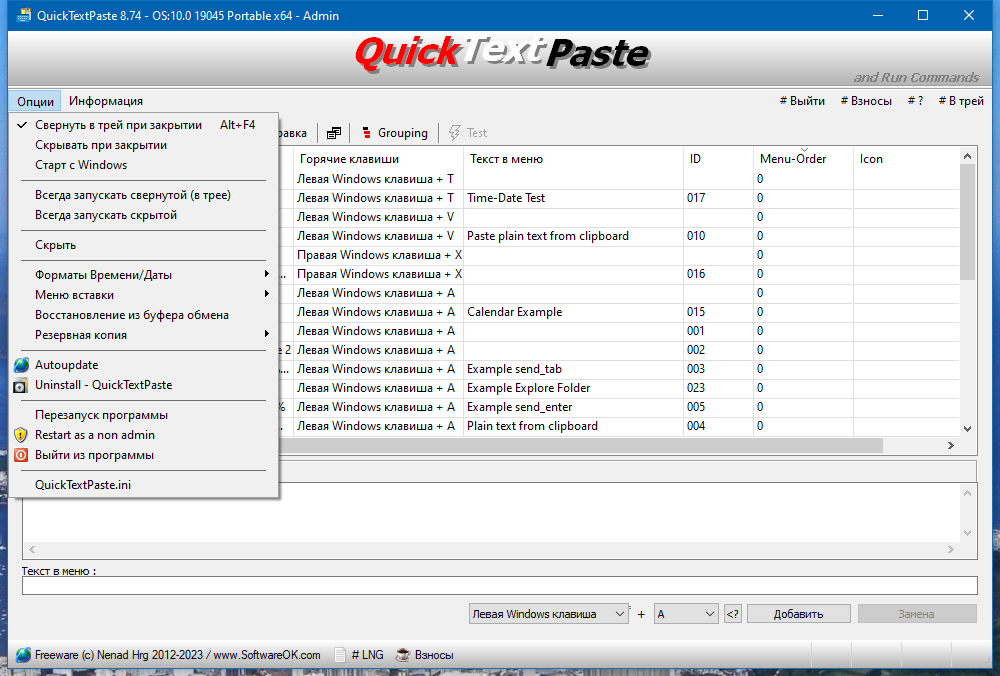Viewport: 1000px width, 676px height.
Task: Click the coffee cup Взносы icon
Action: pyautogui.click(x=402, y=655)
